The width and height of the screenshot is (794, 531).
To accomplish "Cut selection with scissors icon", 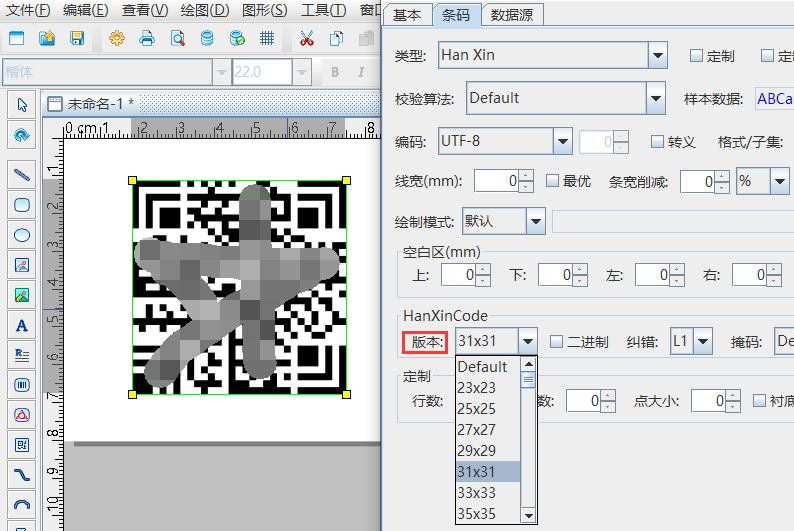I will coord(306,38).
